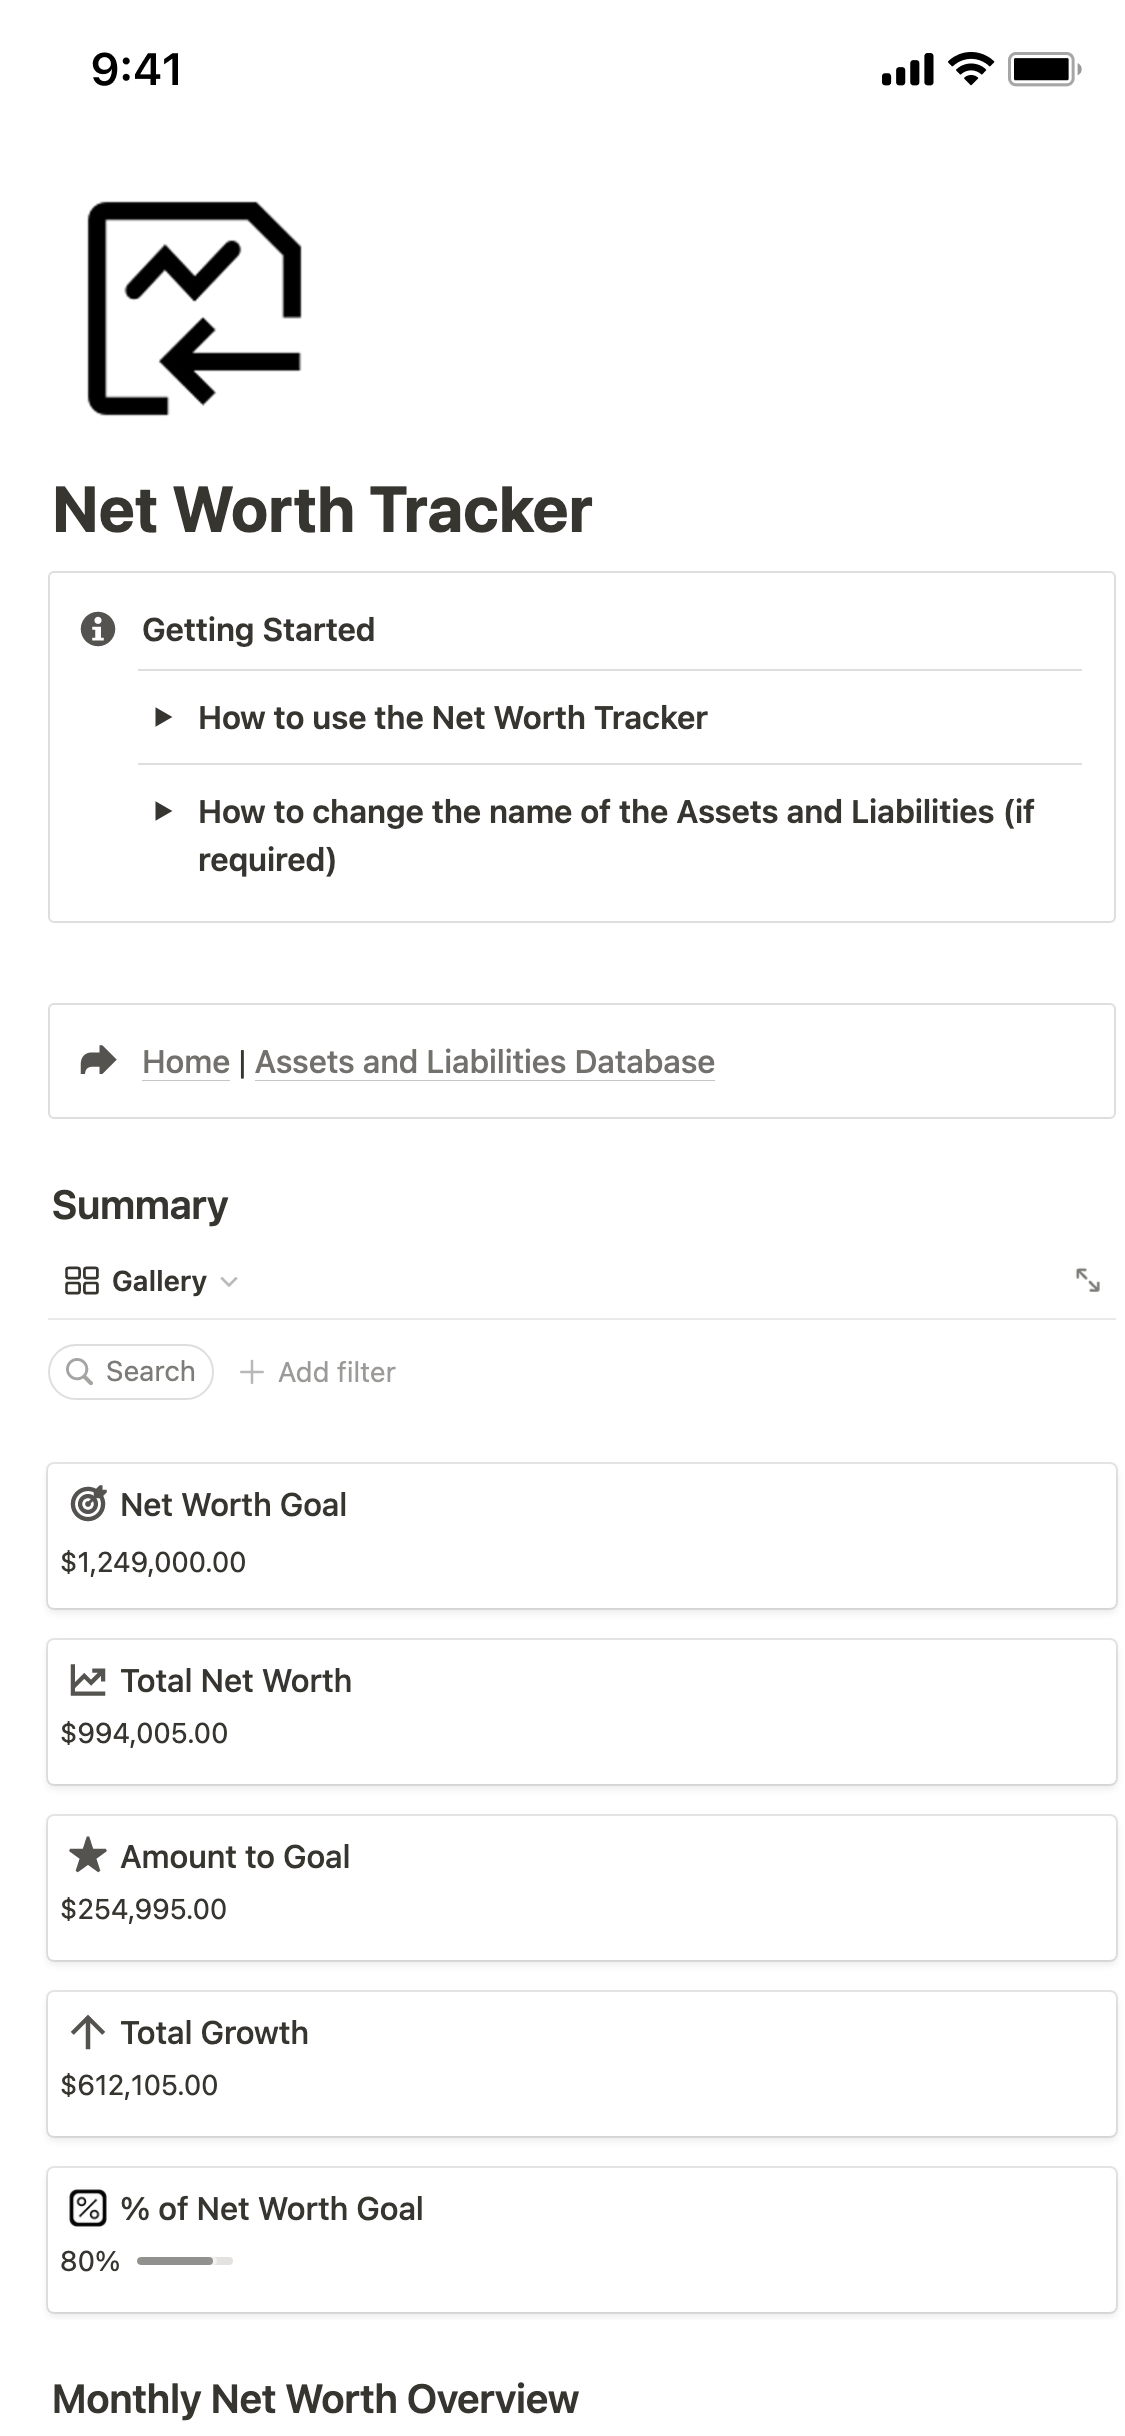Tap the Net Worth Tracker page icon
This screenshot has width=1125, height=2436.
[x=195, y=308]
